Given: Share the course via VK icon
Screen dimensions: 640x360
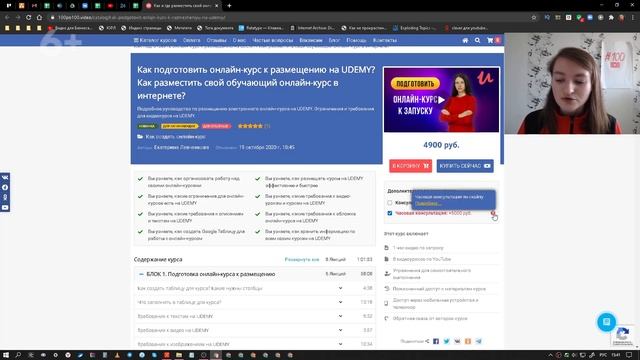Looking at the screenshot, I should point(457,341).
